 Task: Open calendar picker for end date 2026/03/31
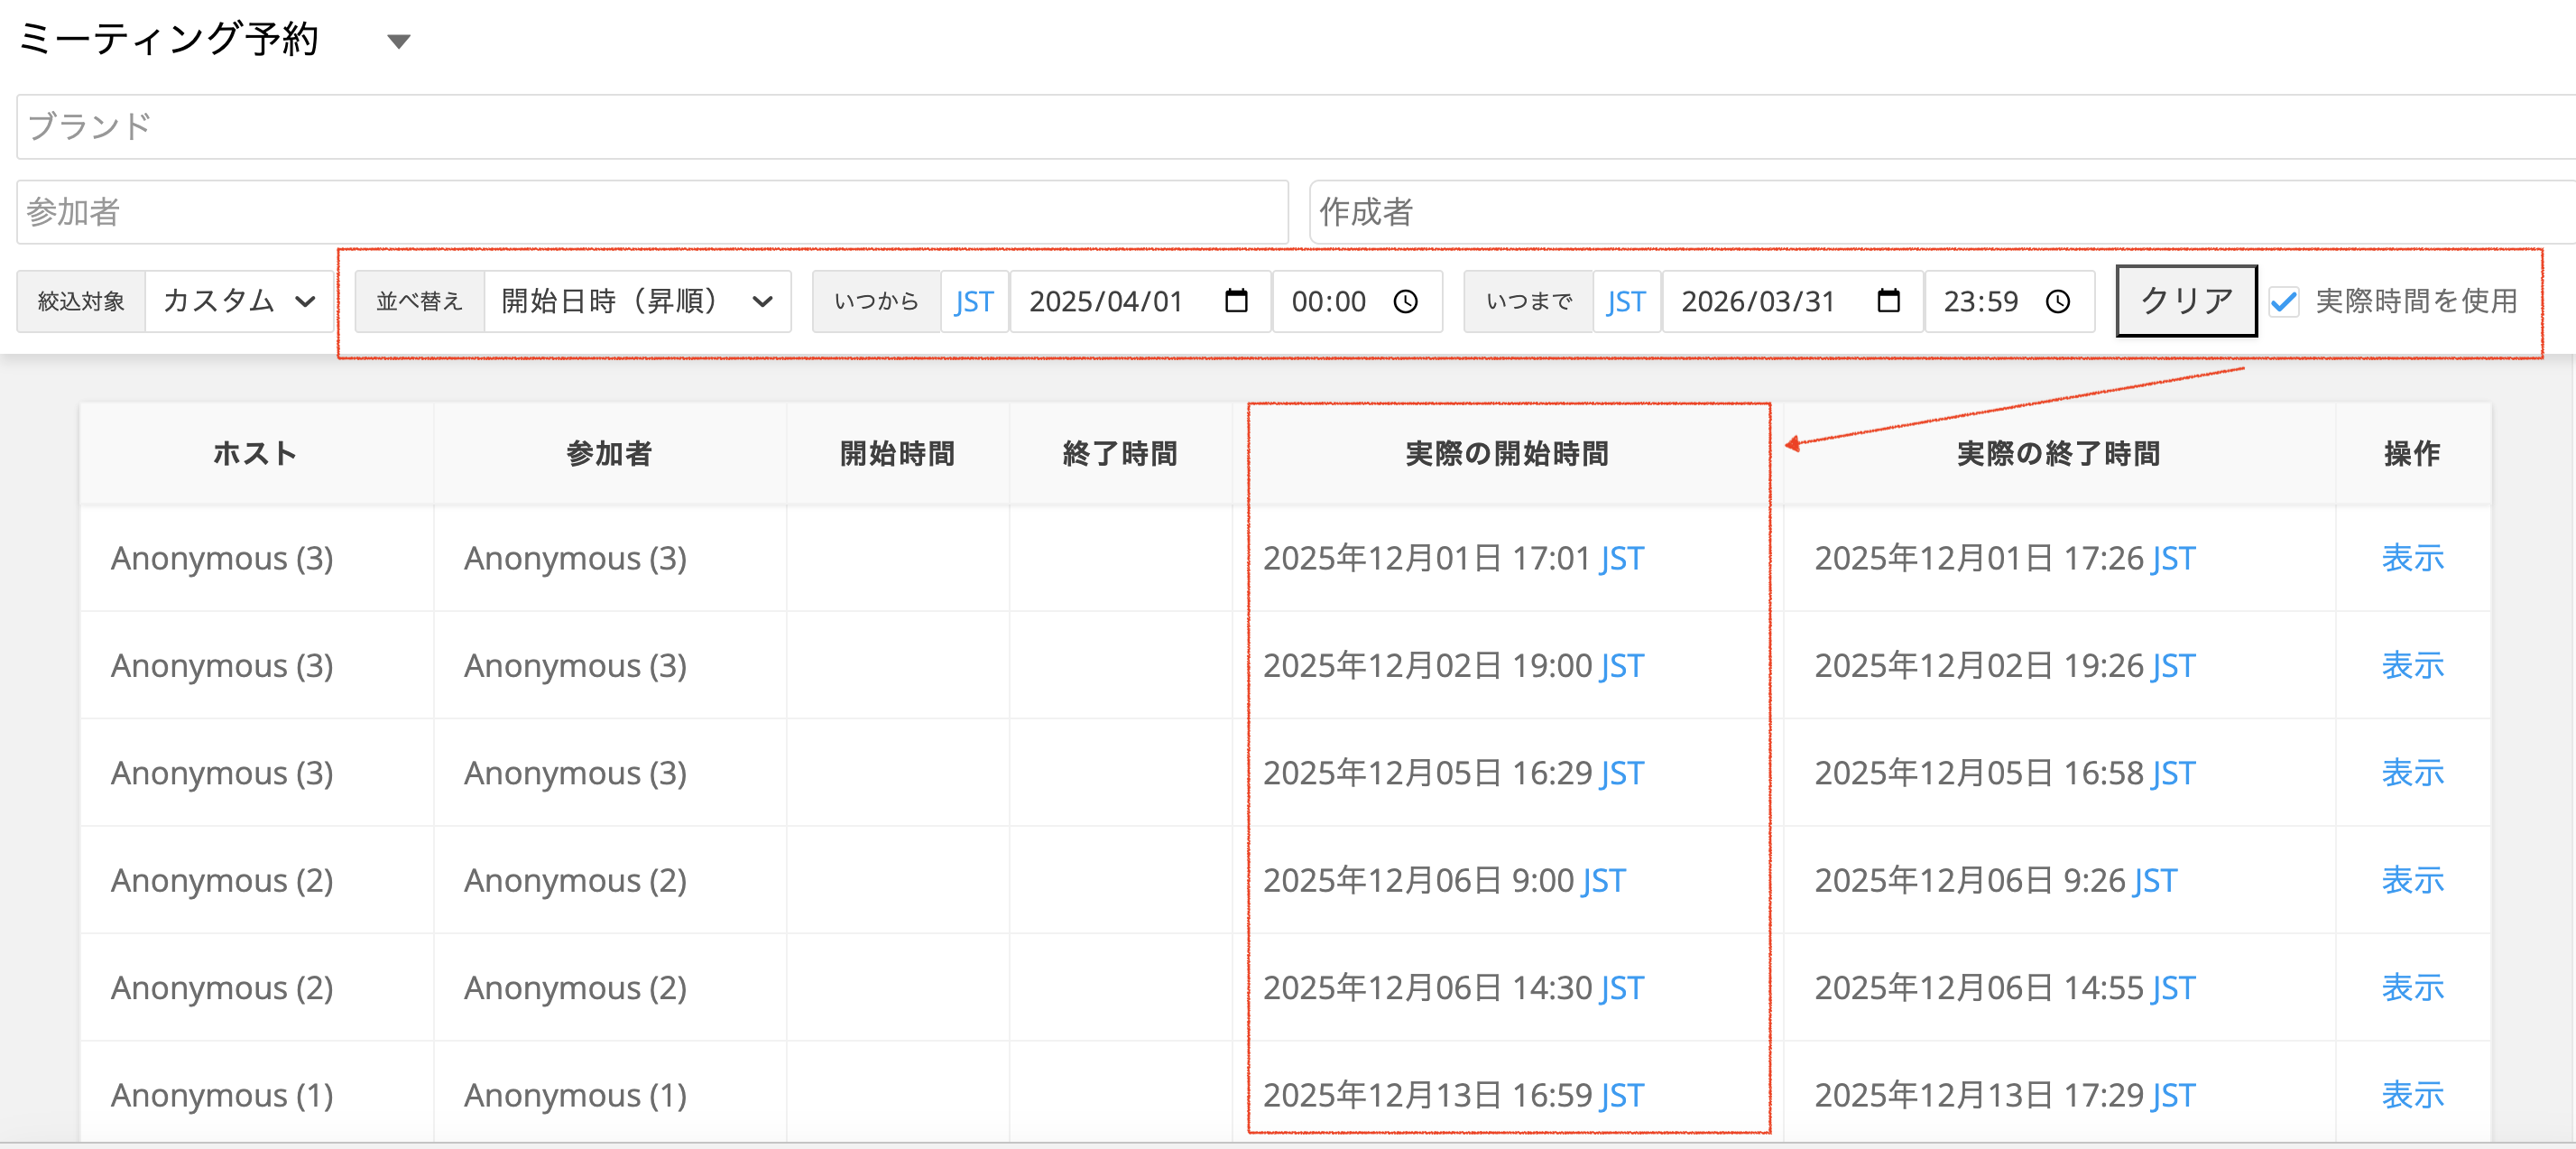click(1888, 301)
